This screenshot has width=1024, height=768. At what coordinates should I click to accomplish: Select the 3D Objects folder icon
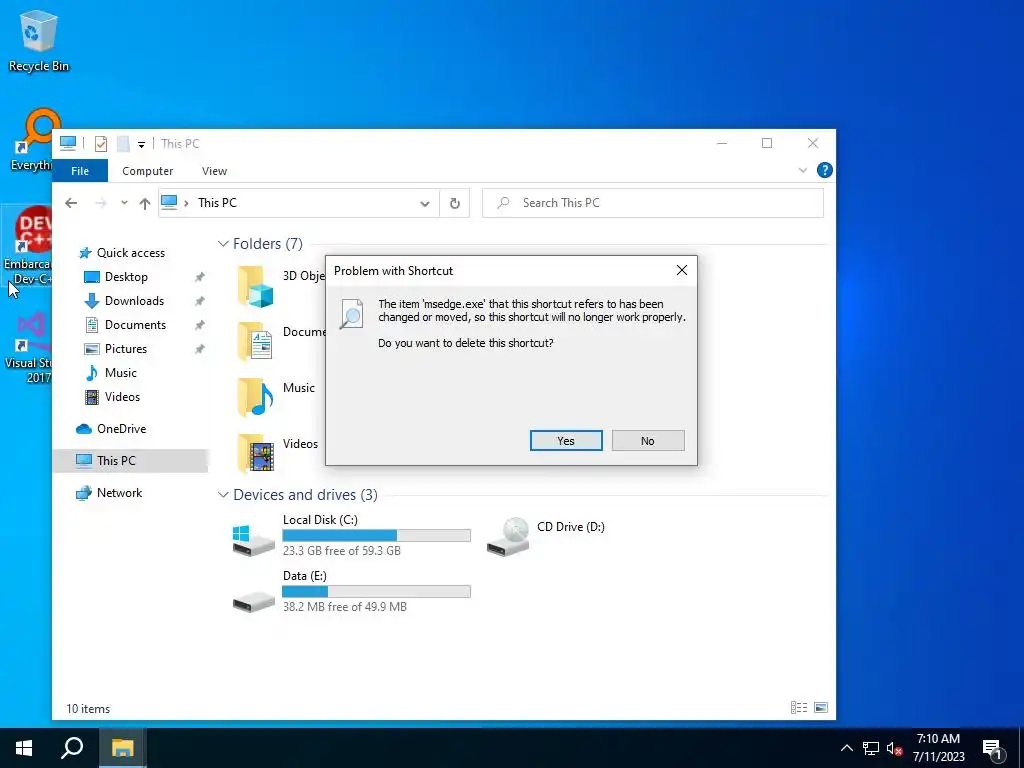(255, 286)
